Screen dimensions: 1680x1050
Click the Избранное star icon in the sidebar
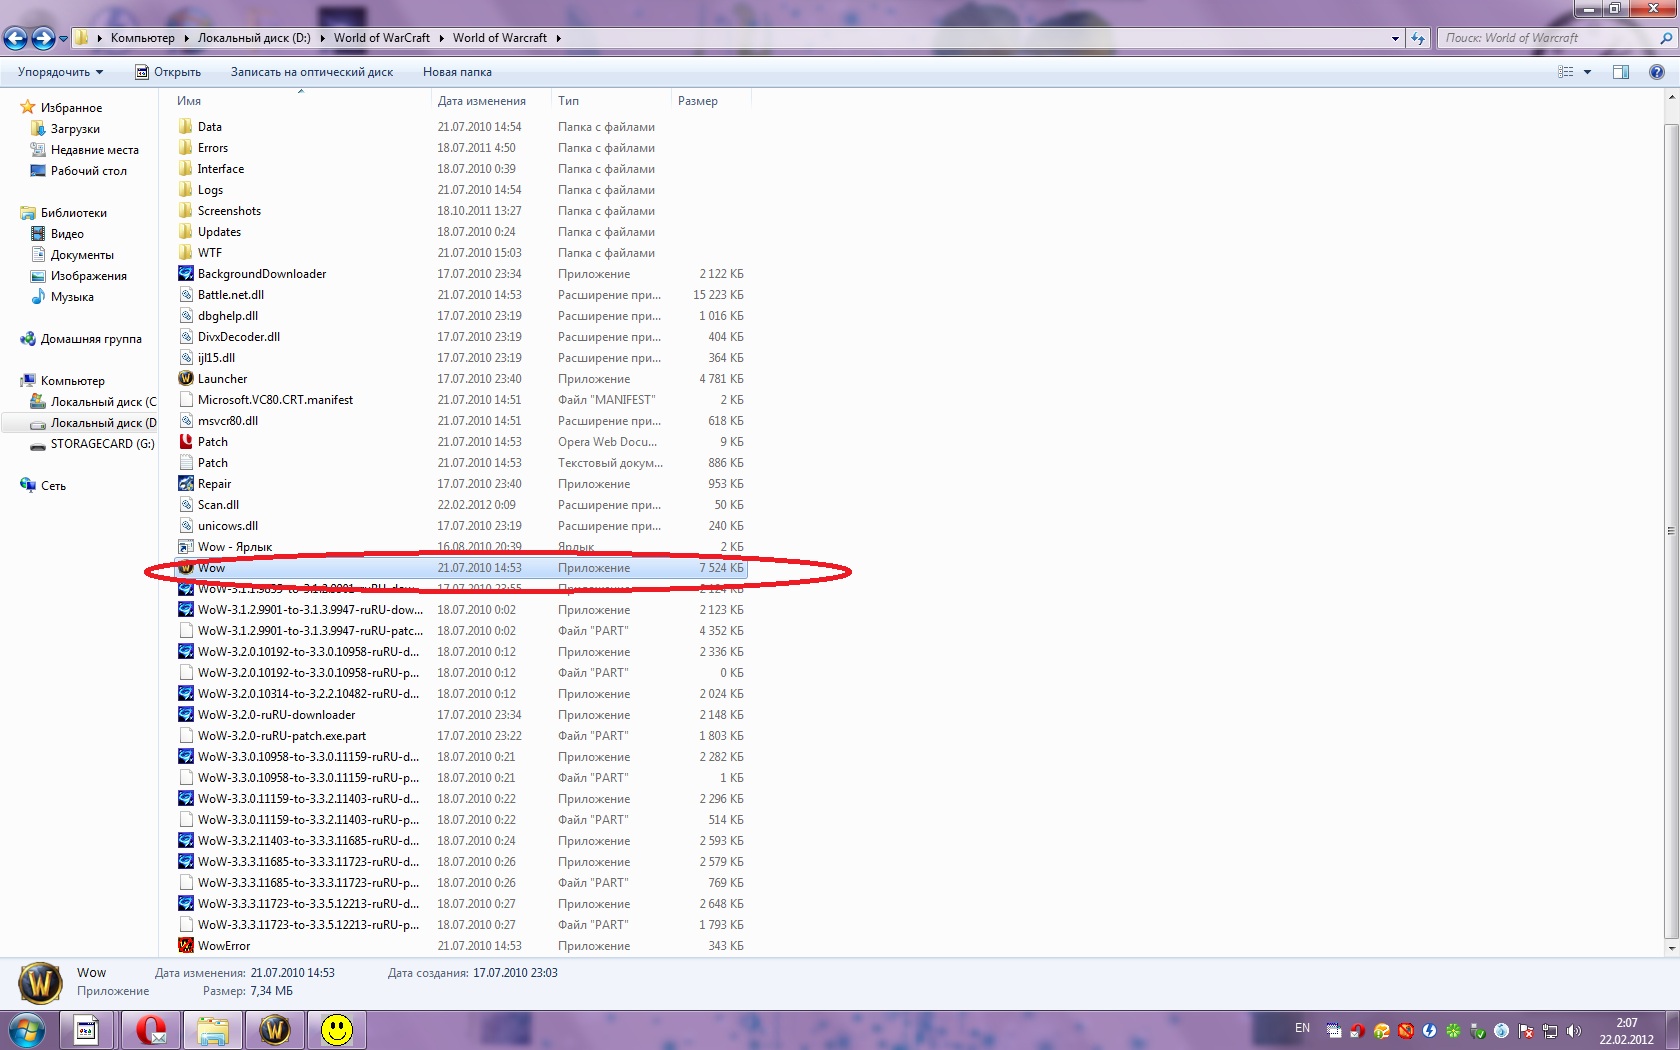(x=28, y=107)
